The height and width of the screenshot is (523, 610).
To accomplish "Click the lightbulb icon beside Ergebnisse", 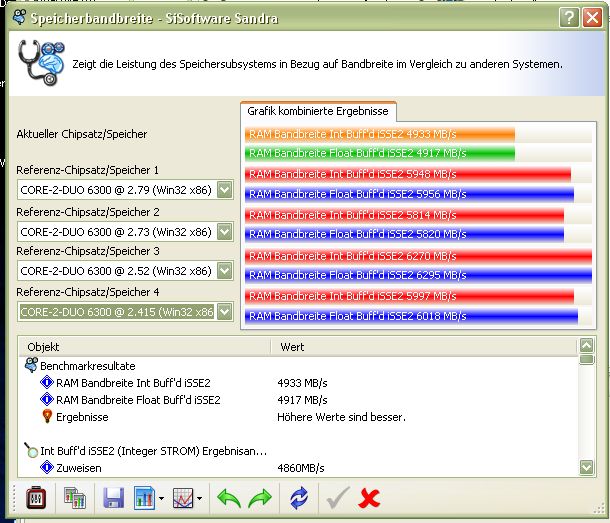I will (47, 416).
